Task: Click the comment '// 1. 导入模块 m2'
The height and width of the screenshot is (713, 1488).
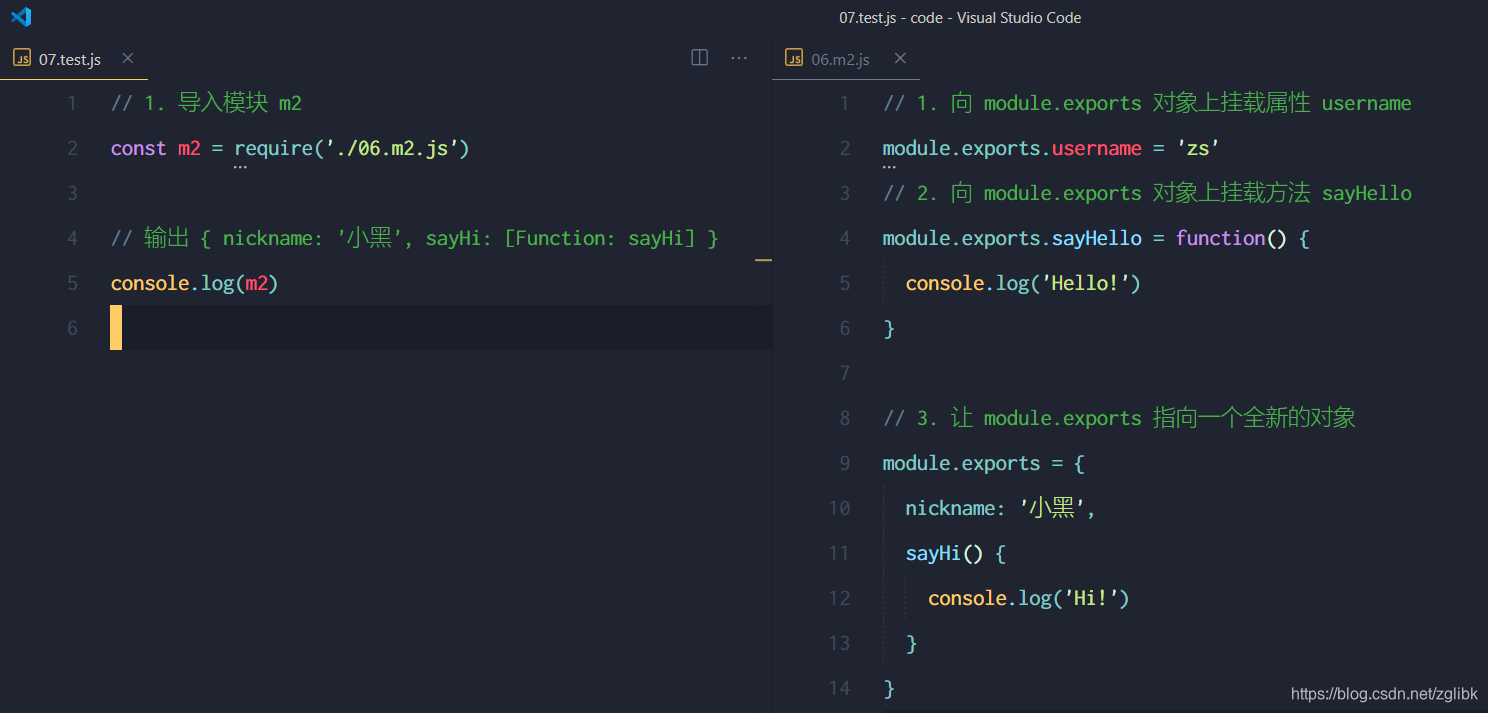Action: coord(206,103)
